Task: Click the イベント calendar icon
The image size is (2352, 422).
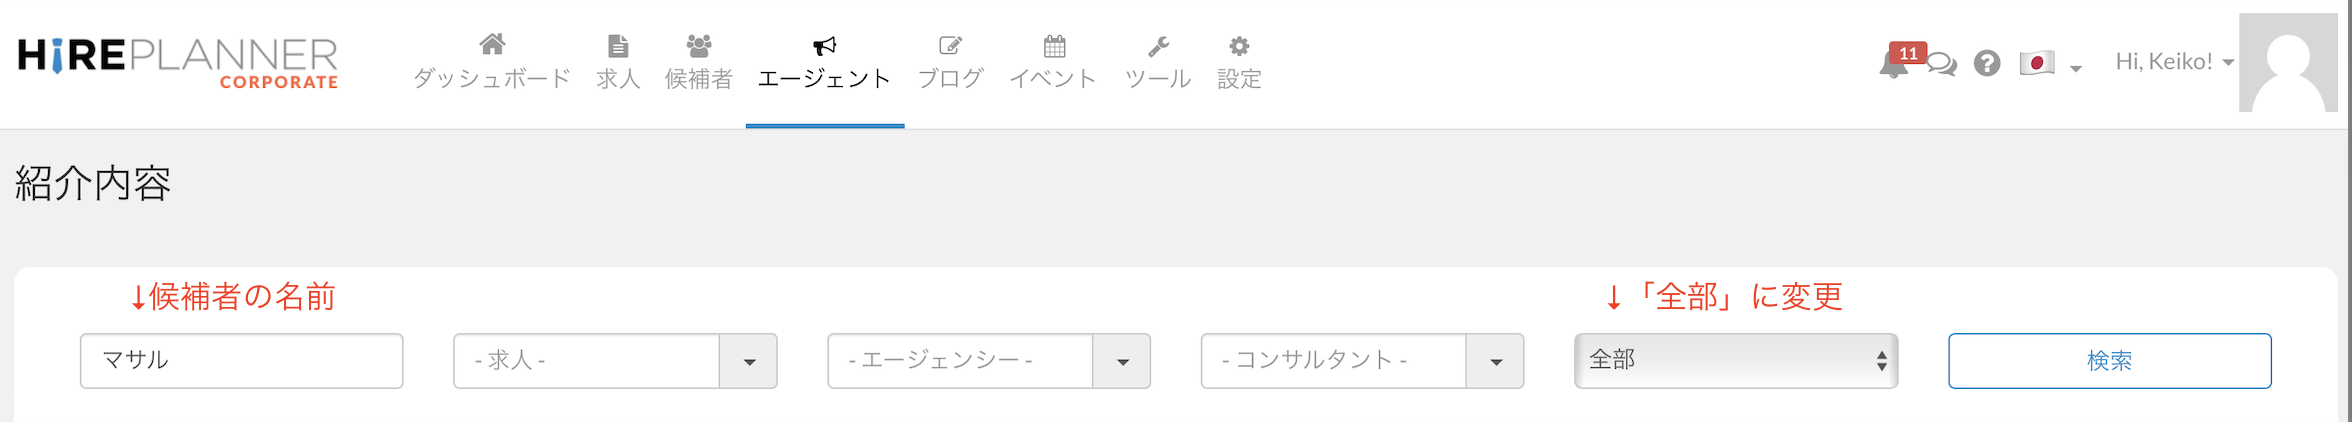Action: click(x=1054, y=46)
